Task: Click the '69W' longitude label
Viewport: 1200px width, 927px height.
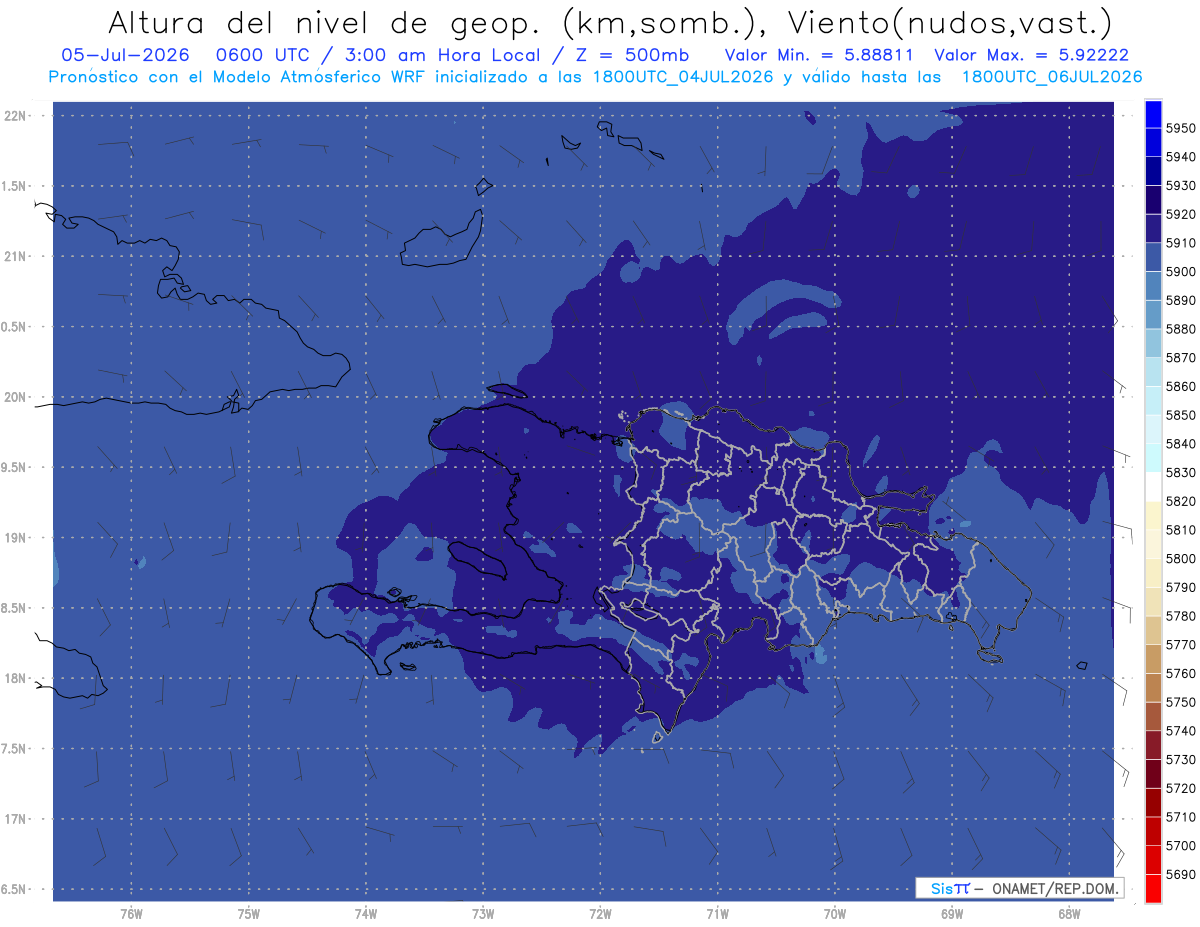Action: point(952,914)
